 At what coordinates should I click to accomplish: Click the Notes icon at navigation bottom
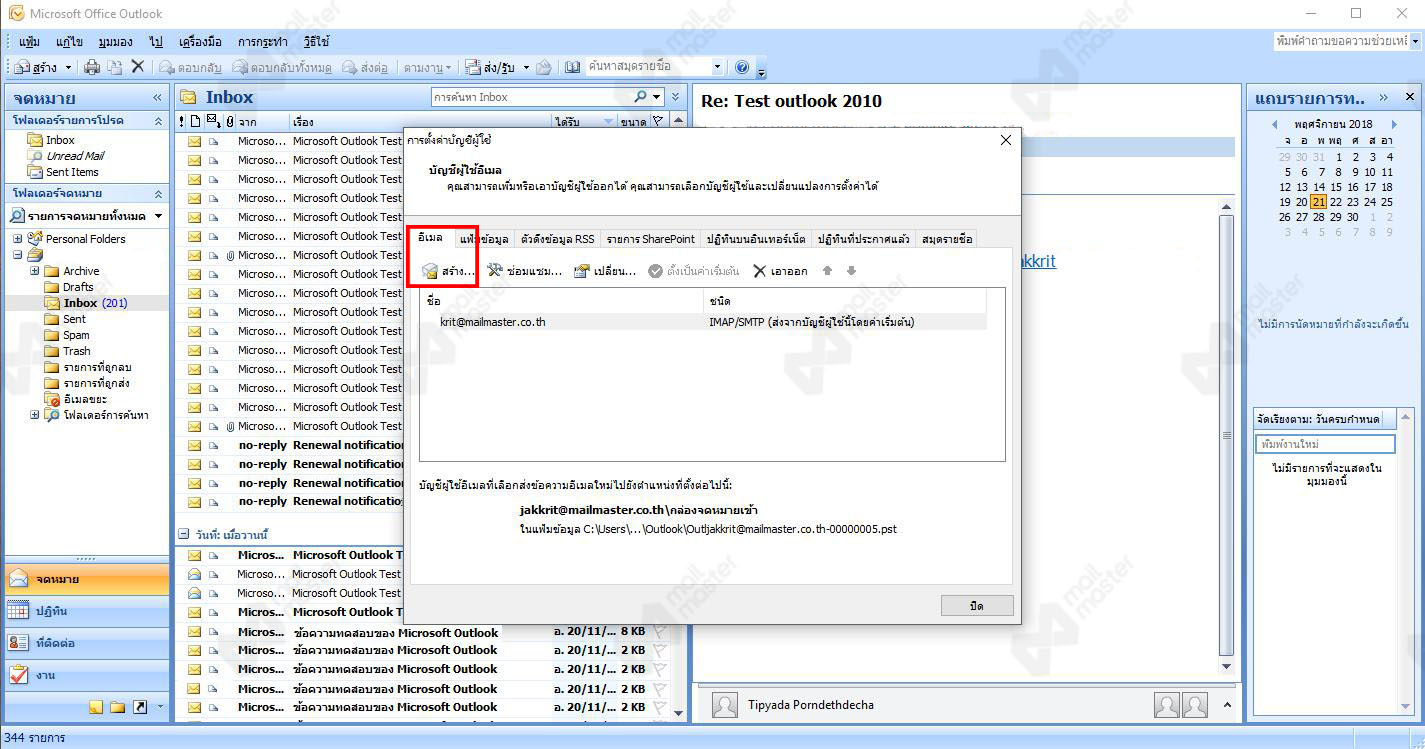pos(96,707)
